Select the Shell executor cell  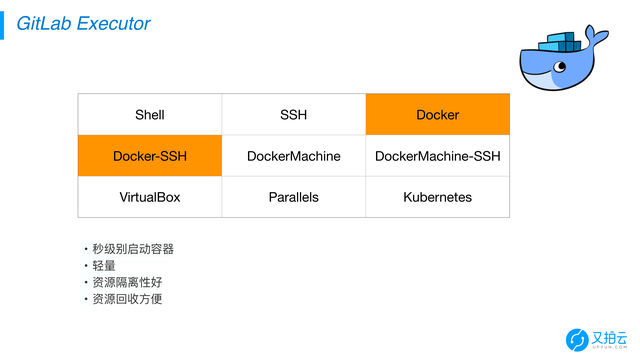pyautogui.click(x=150, y=115)
